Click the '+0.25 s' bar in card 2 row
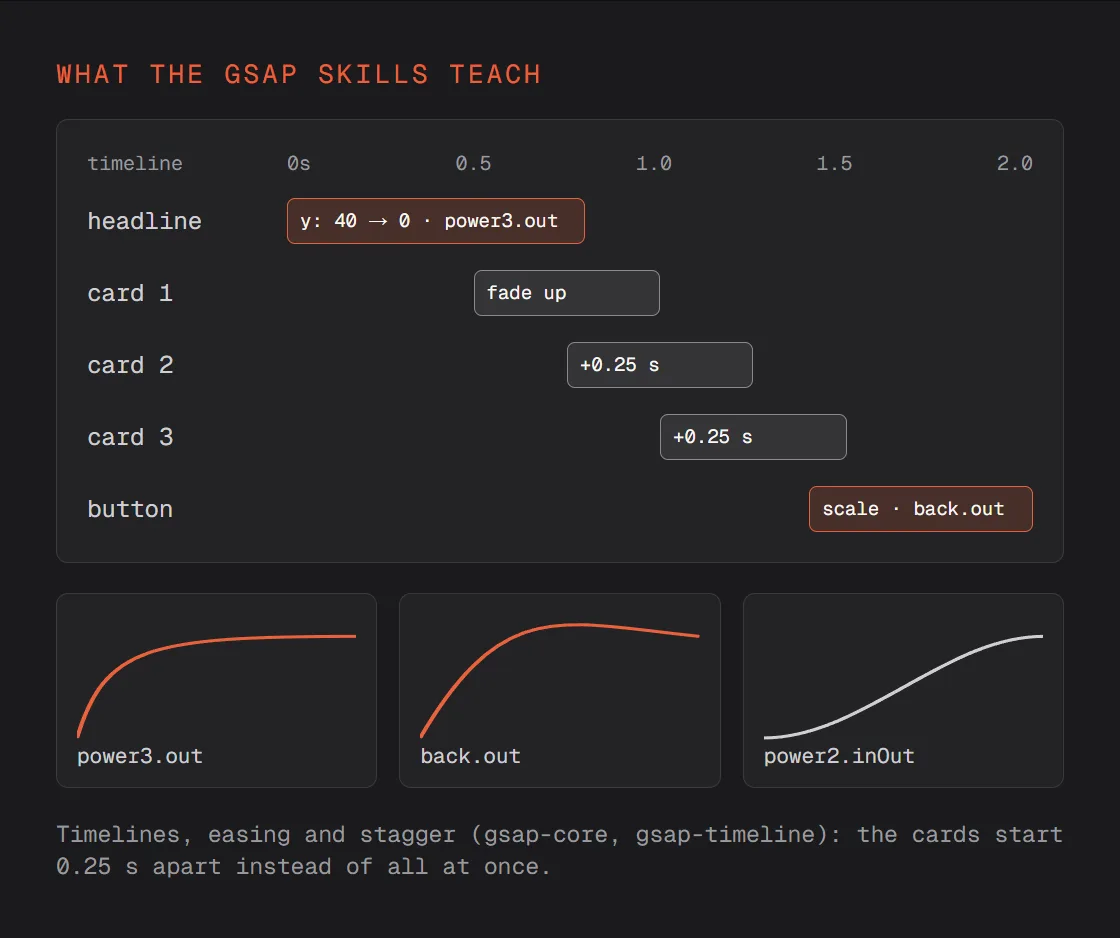The width and height of the screenshot is (1120, 938). (659, 365)
